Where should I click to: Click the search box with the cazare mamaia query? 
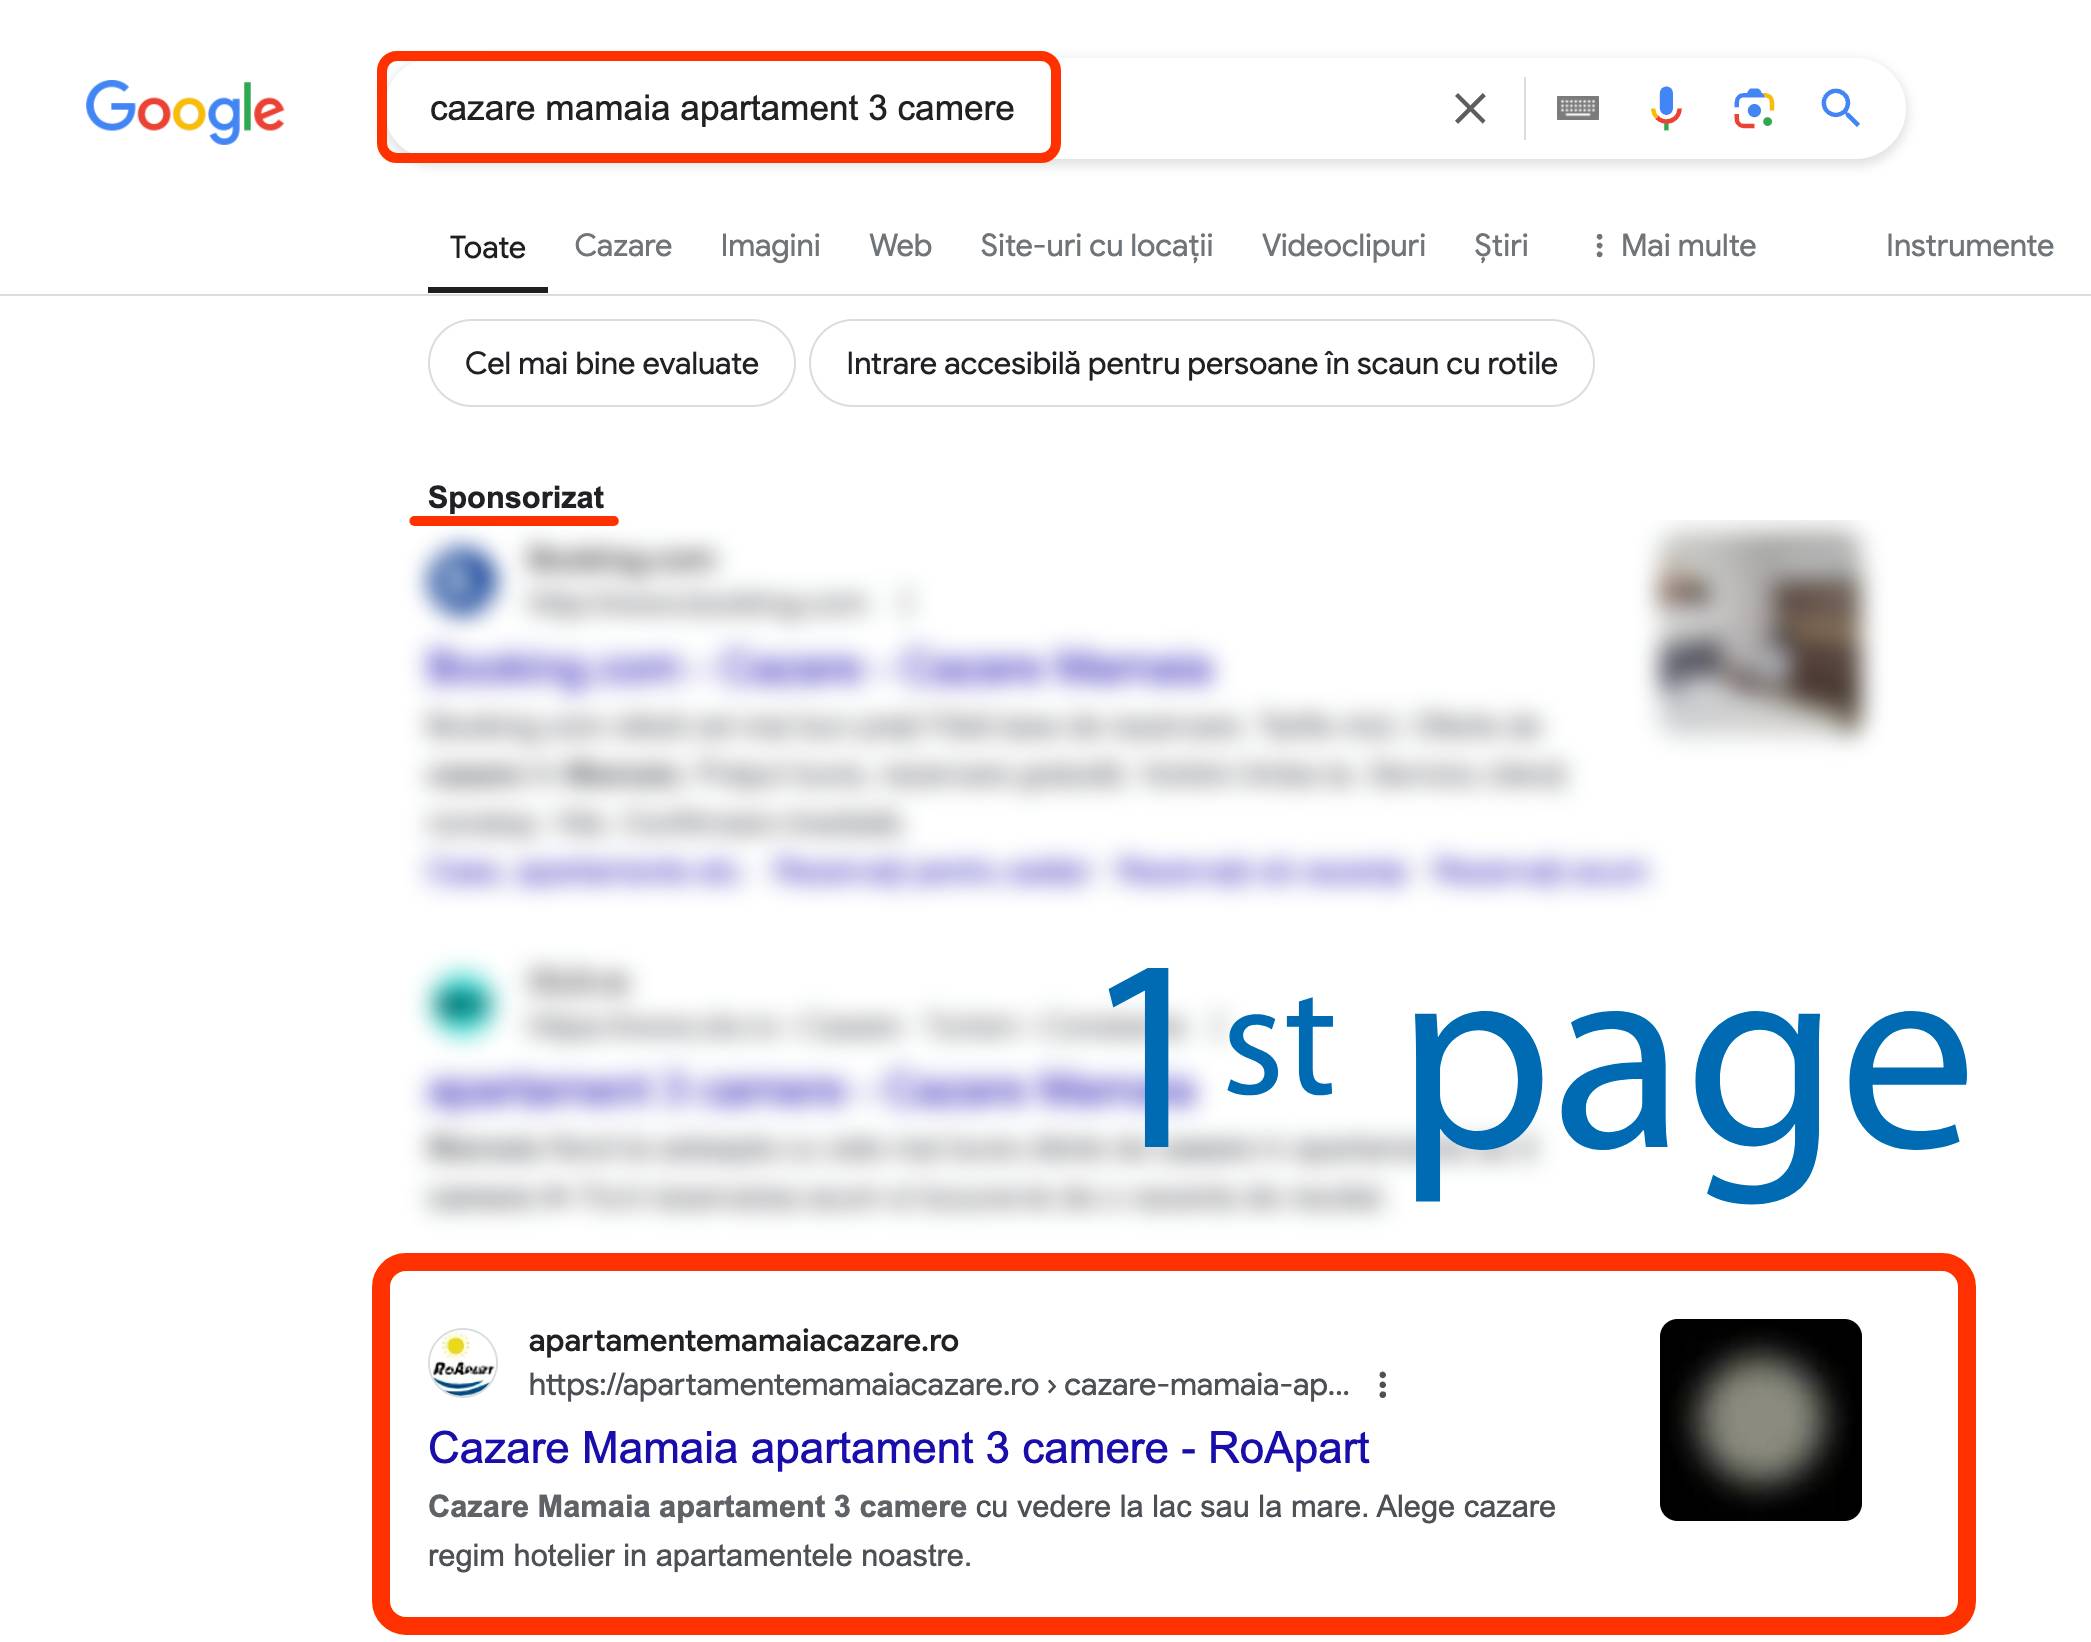pos(721,108)
